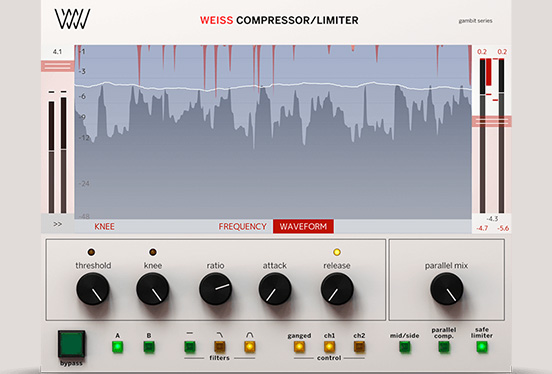Click the LED above the threshold label
Image resolution: width=552 pixels, height=374 pixels.
91,252
